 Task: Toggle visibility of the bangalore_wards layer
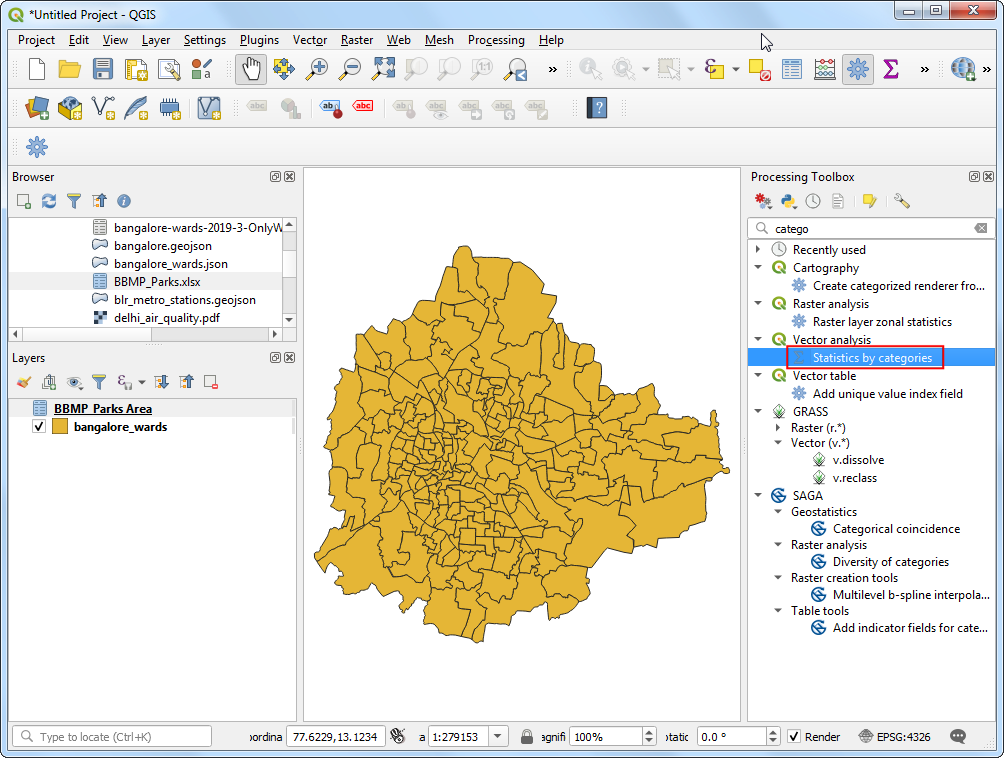pos(37,425)
